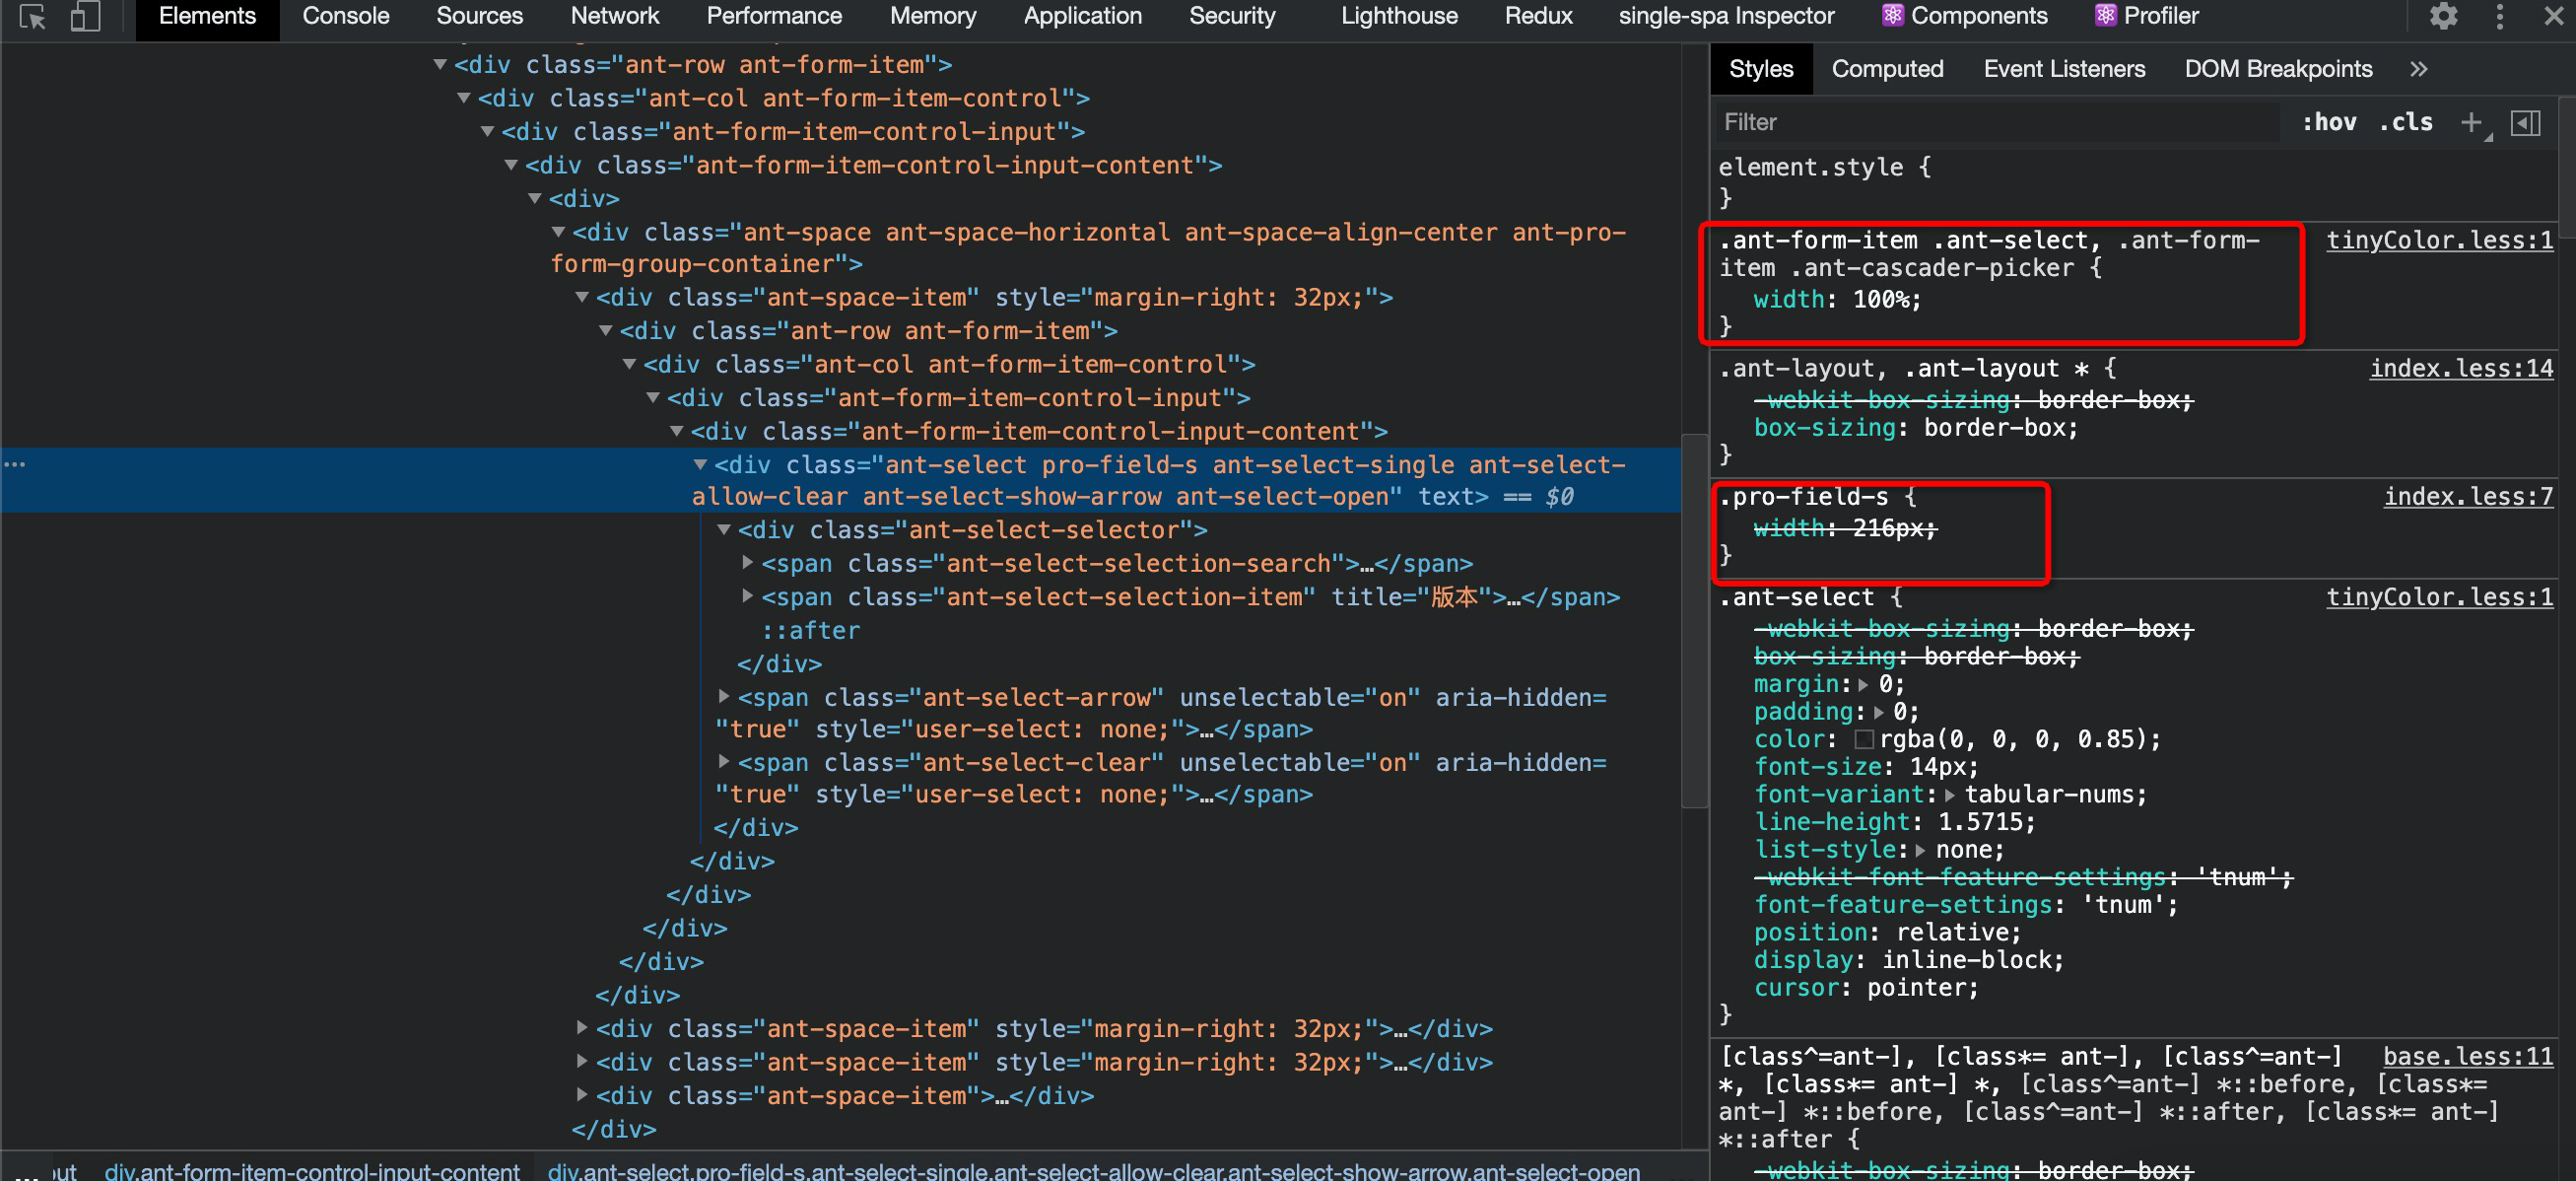Toggle the .cls element classes pane
This screenshot has width=2576, height=1181.
[x=2406, y=122]
